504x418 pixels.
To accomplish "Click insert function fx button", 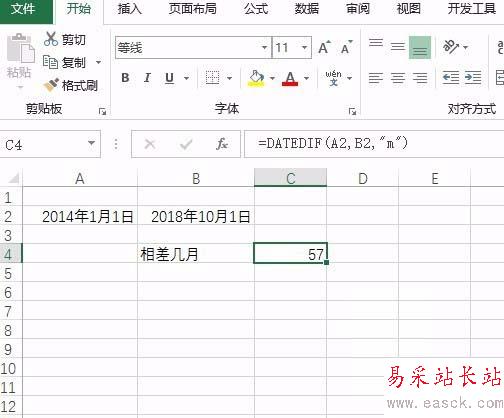I will pos(222,144).
